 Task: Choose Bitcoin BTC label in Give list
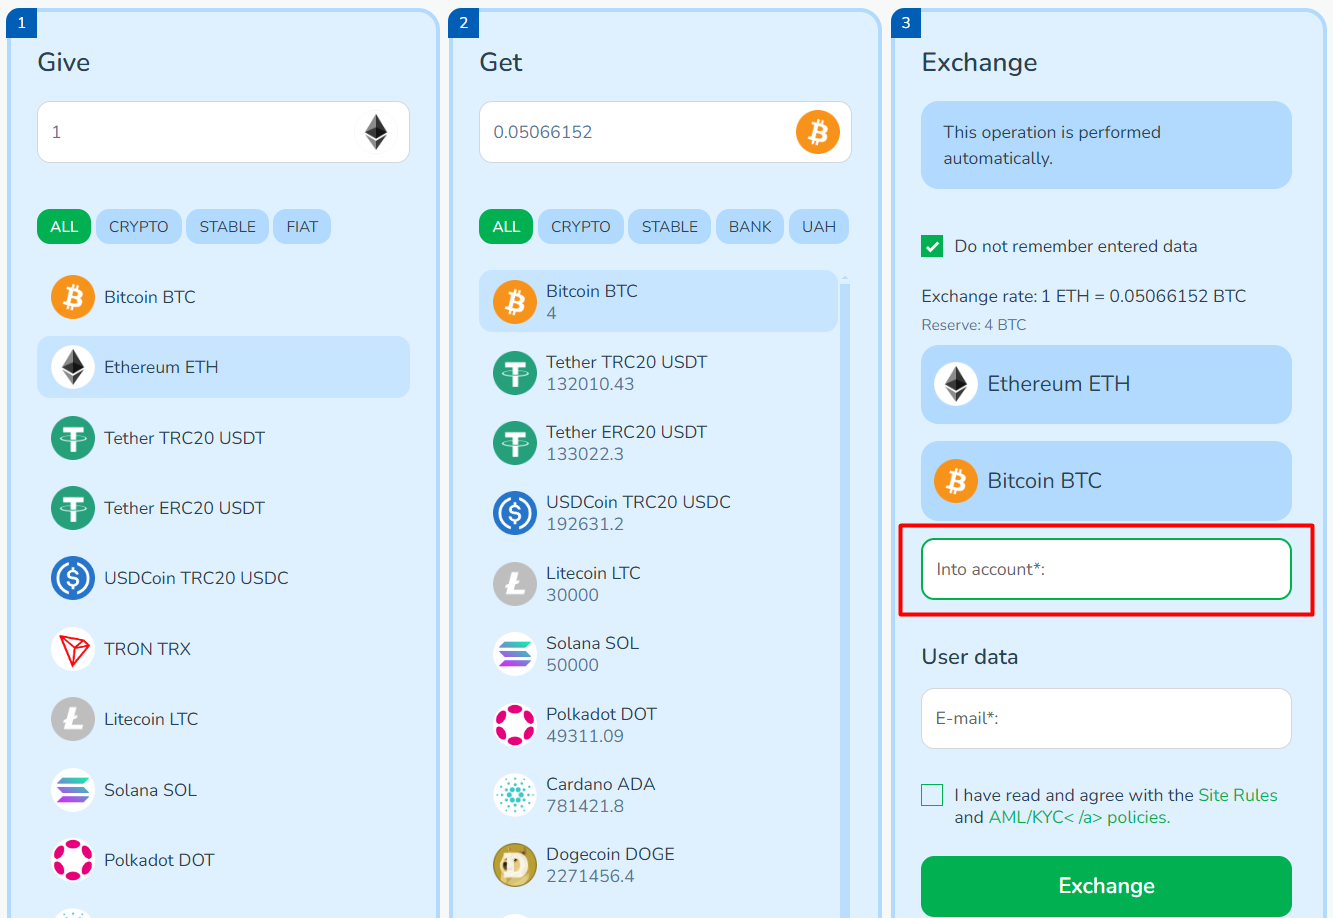150,297
